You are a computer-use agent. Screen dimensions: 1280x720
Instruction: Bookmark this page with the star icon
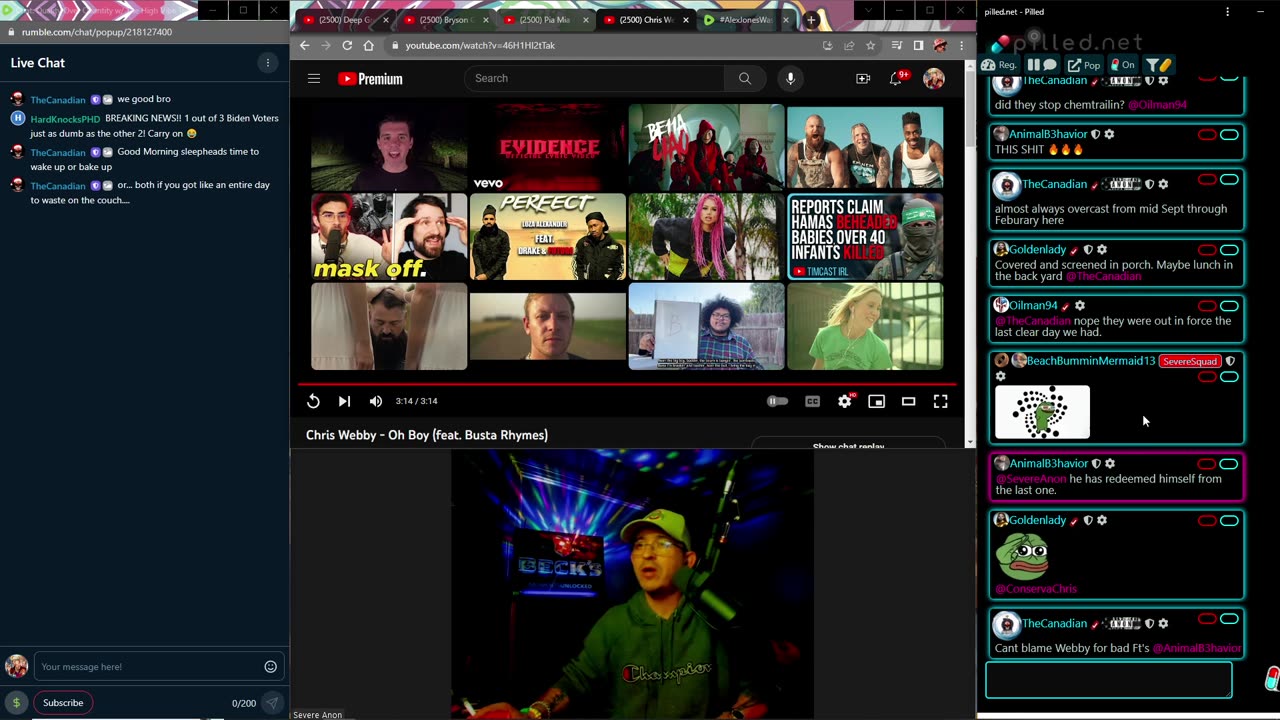click(870, 45)
